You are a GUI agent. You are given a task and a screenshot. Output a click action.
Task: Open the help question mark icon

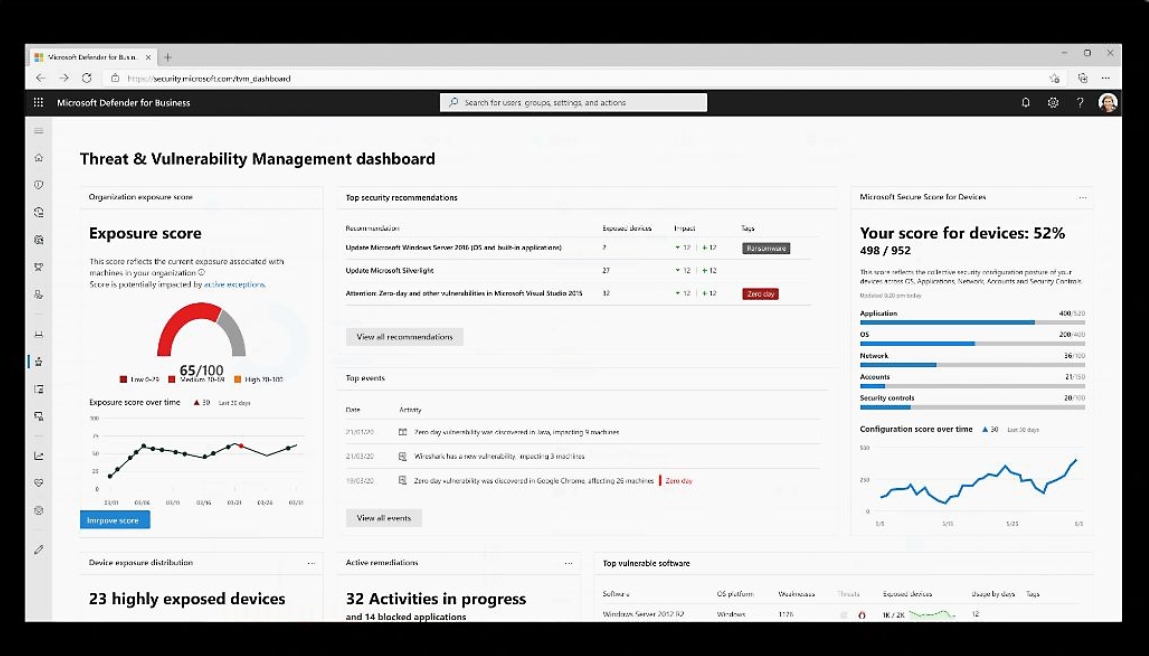pyautogui.click(x=1079, y=103)
